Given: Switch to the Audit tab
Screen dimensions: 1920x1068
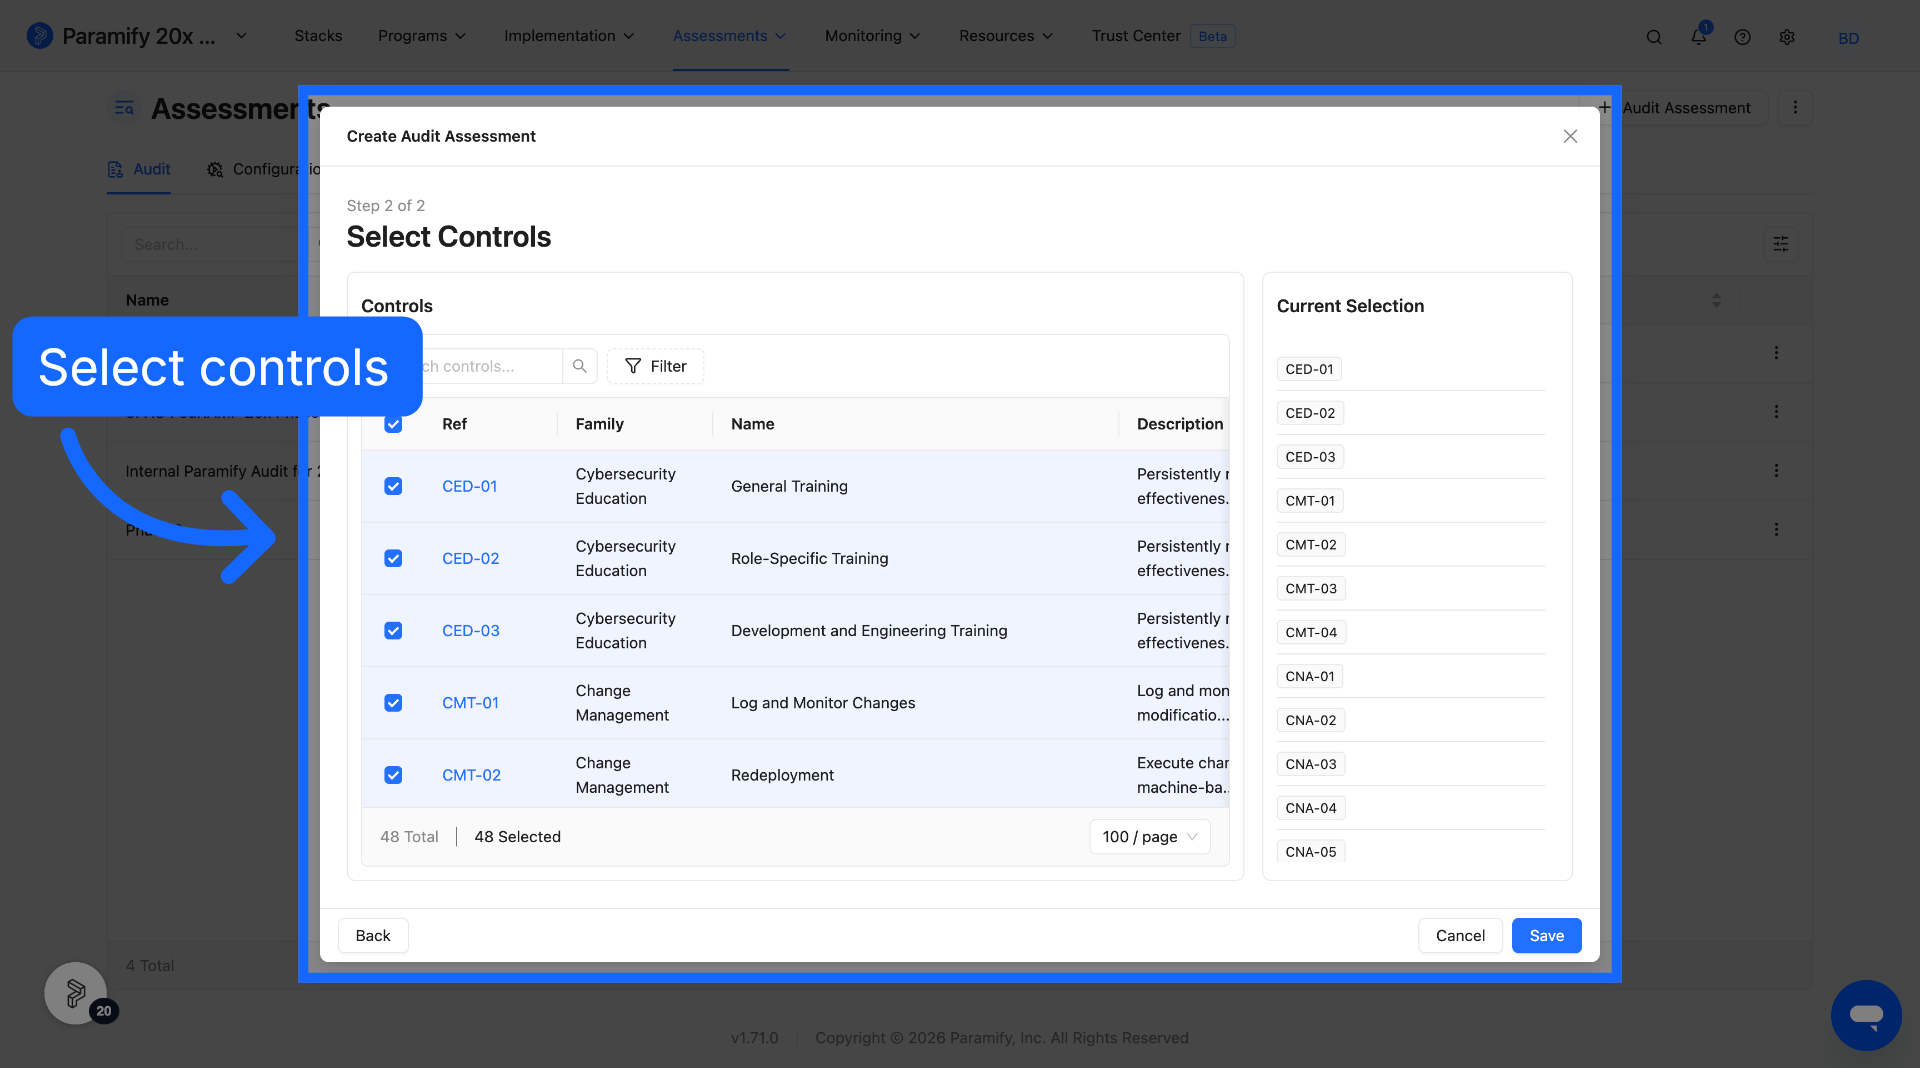Looking at the screenshot, I should (139, 169).
